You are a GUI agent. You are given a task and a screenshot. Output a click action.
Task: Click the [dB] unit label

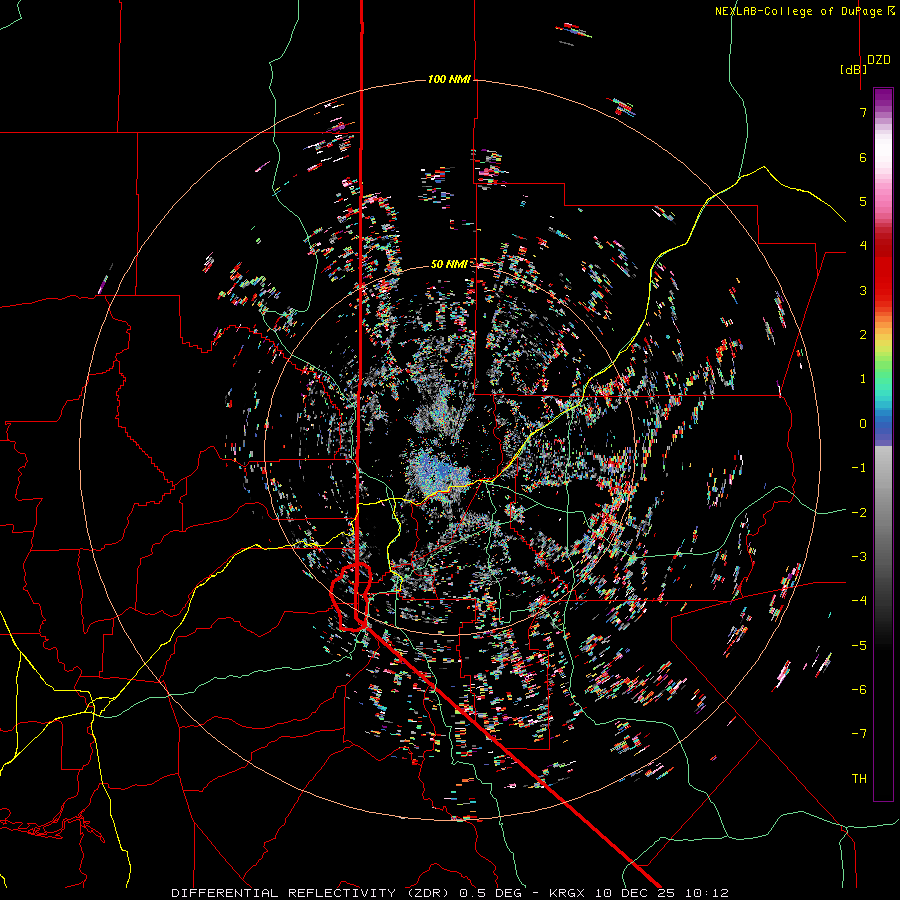[854, 69]
